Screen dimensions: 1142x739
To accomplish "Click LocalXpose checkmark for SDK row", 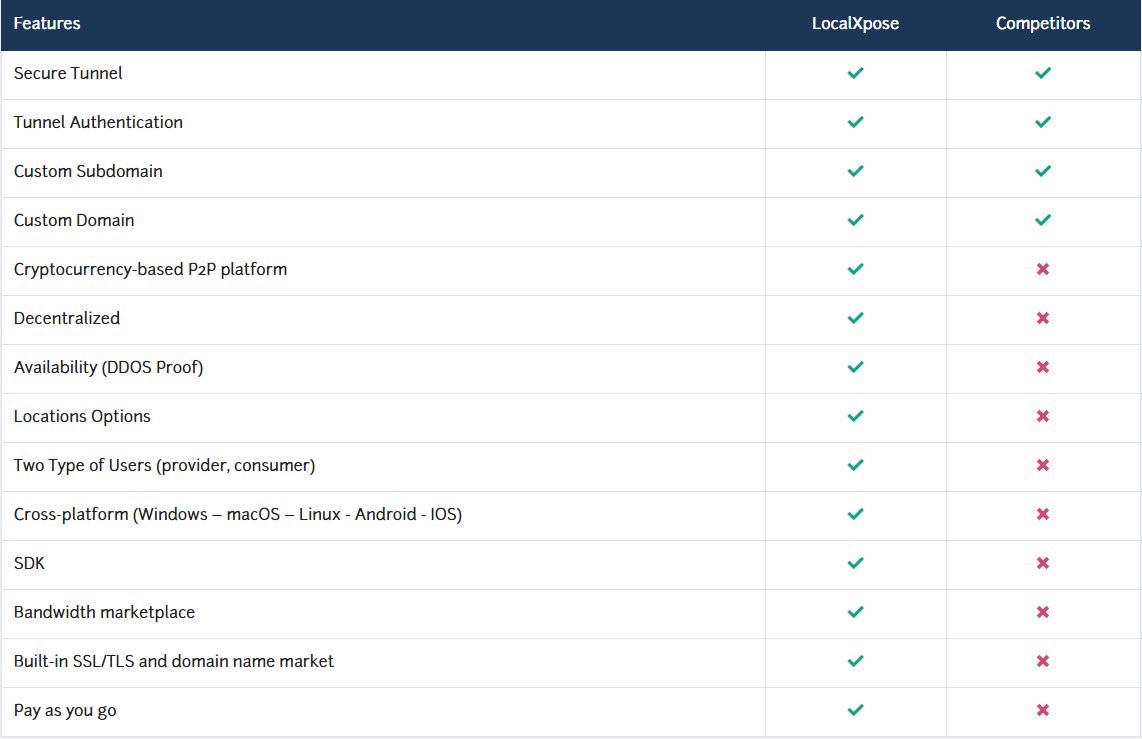I will tap(855, 563).
